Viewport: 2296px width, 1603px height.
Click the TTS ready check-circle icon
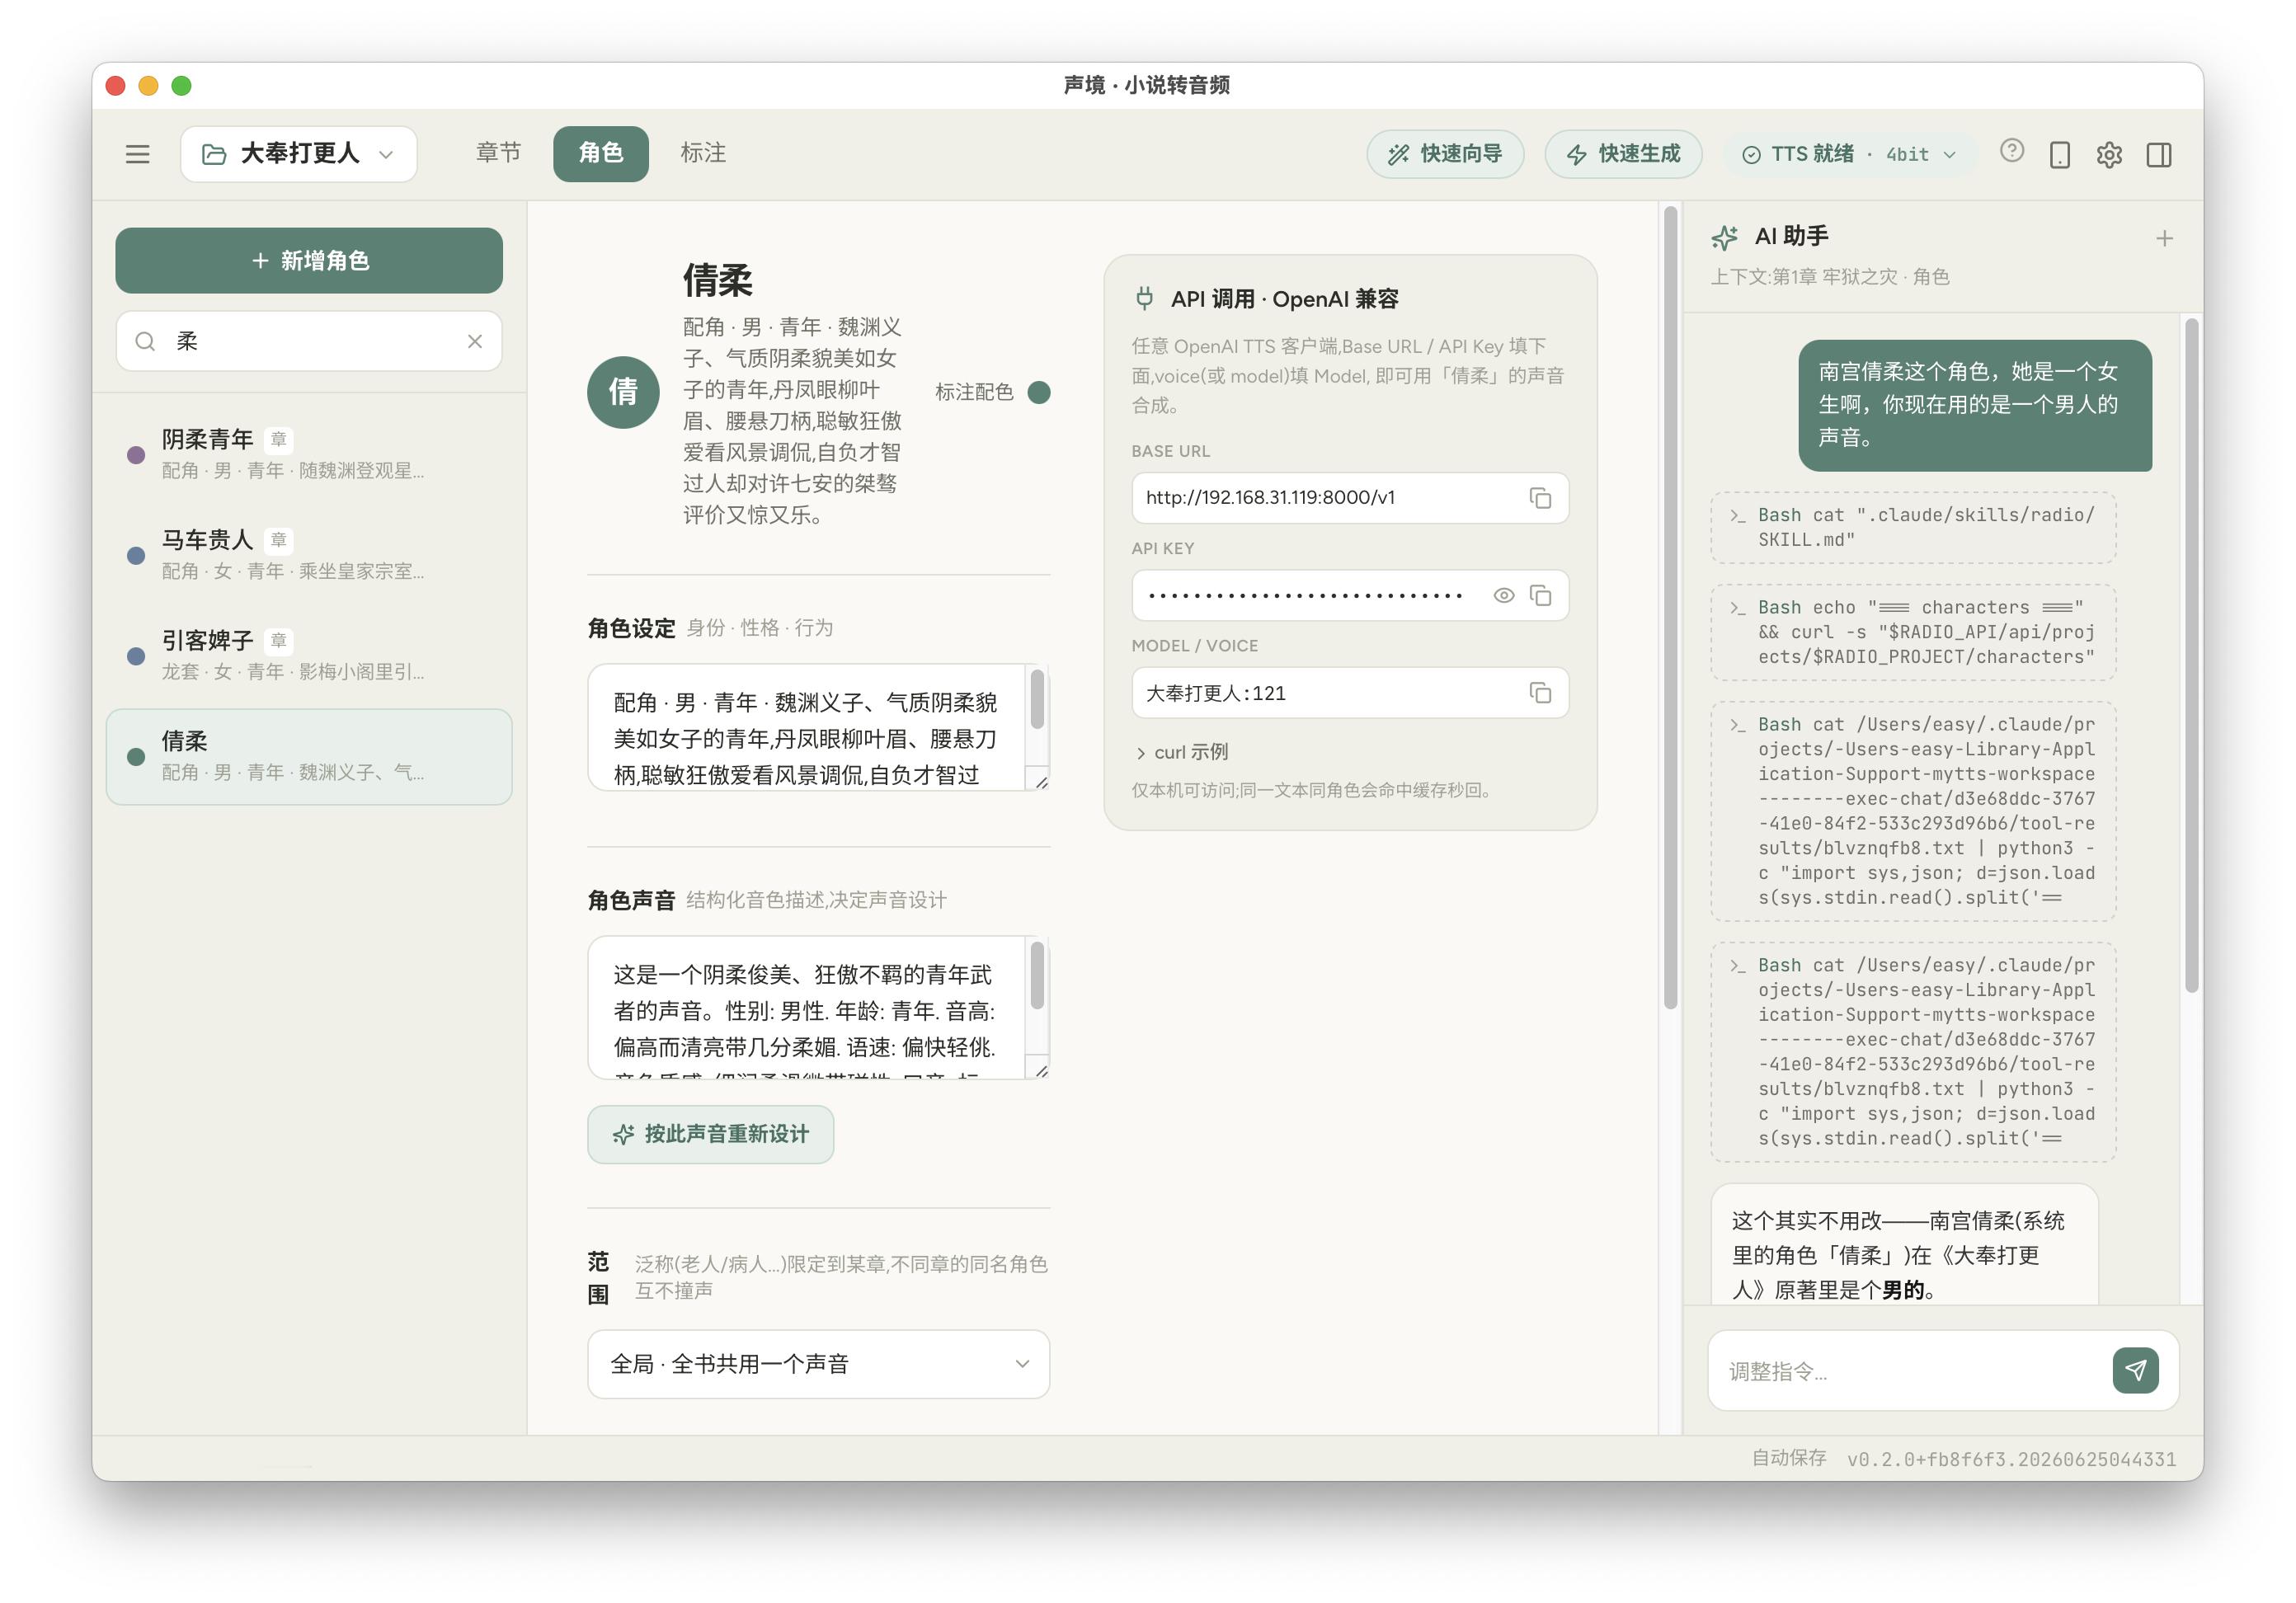(1751, 155)
